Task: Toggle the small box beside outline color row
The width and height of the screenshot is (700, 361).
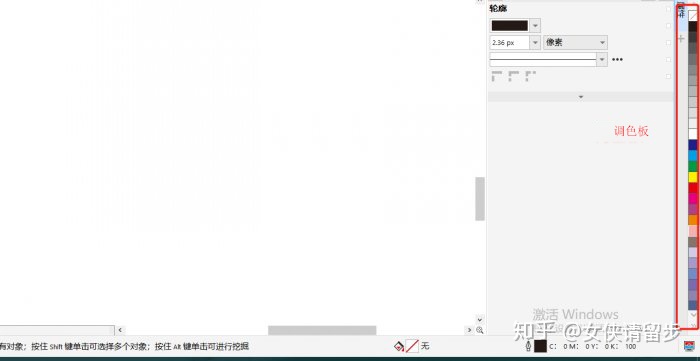Action: [668, 26]
